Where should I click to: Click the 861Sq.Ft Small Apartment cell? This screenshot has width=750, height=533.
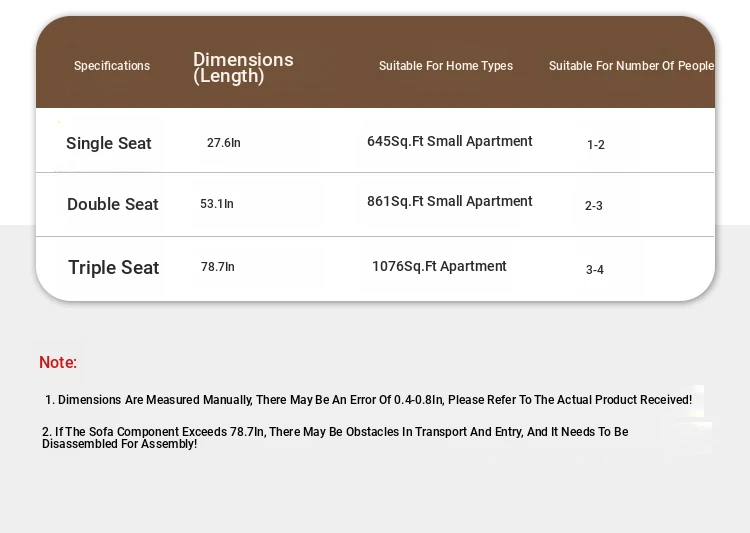[450, 201]
